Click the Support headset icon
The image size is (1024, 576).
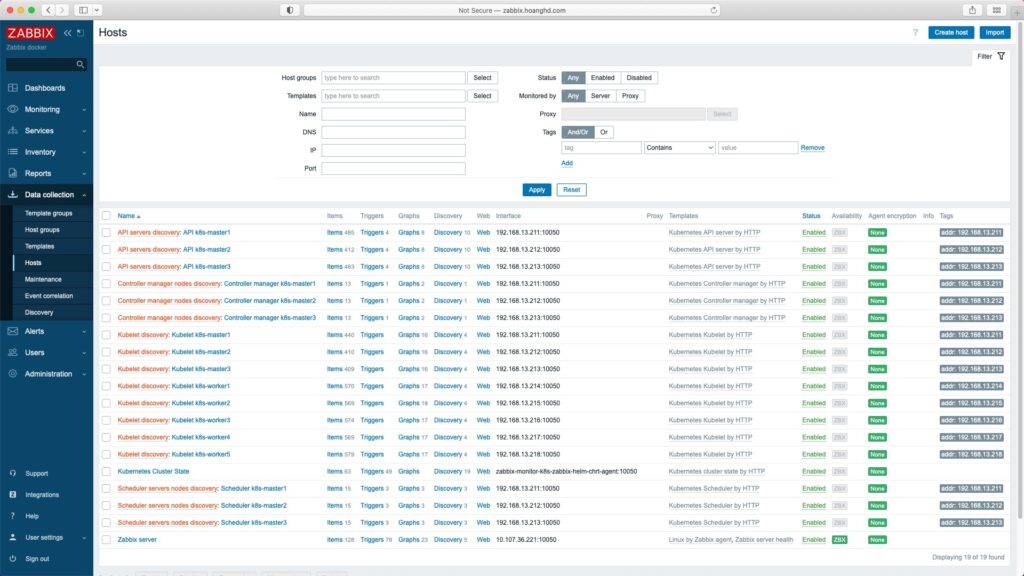tap(12, 473)
